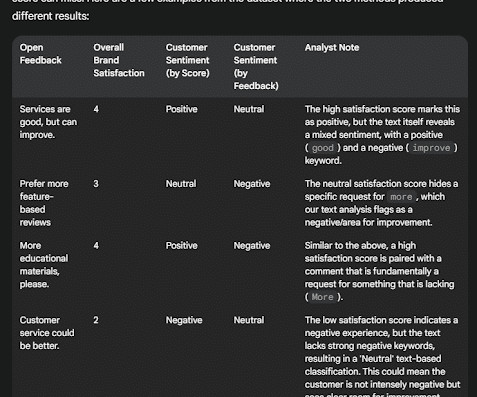Click the Customer Sentiment (by Score) header
Viewport: 477px width, 397px height.
[x=188, y=60]
